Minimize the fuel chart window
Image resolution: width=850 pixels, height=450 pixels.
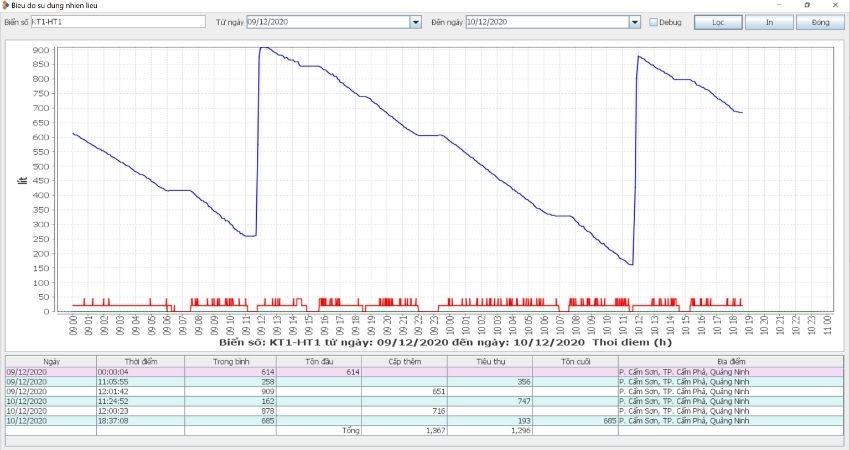click(x=779, y=5)
